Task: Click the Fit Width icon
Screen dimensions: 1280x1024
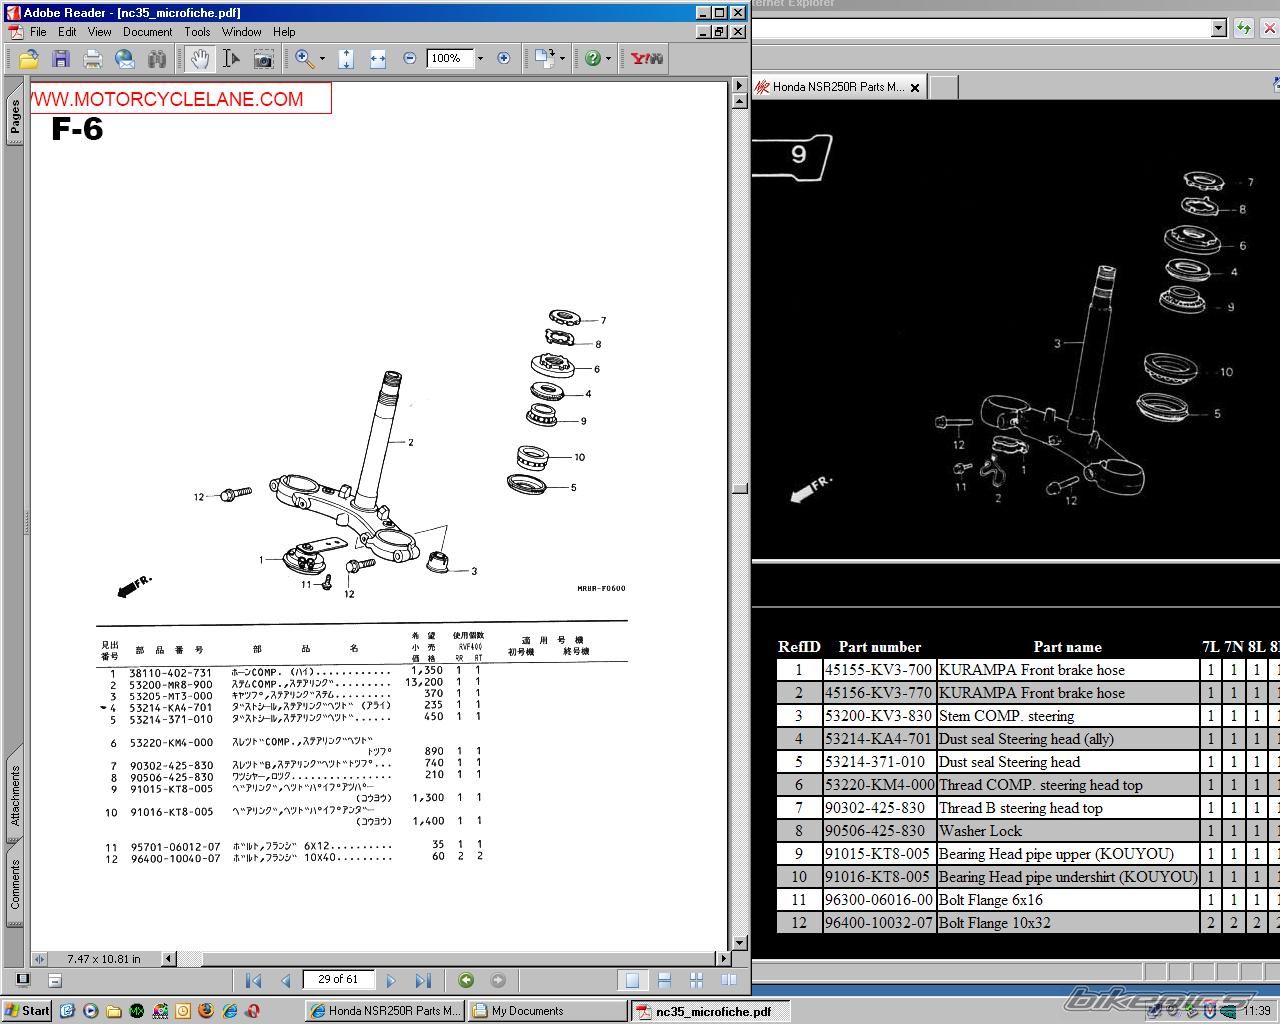Action: [x=377, y=59]
